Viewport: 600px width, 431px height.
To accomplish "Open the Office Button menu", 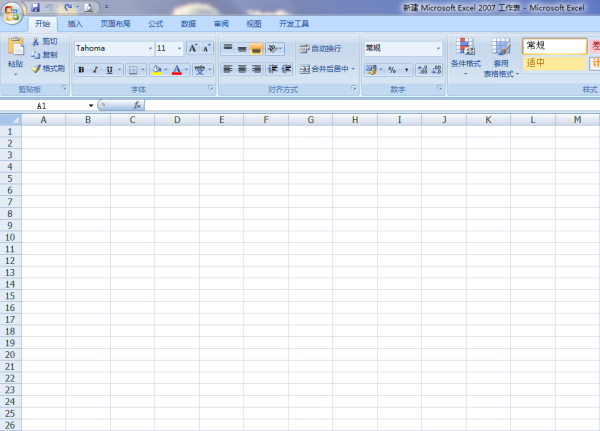I will point(12,13).
